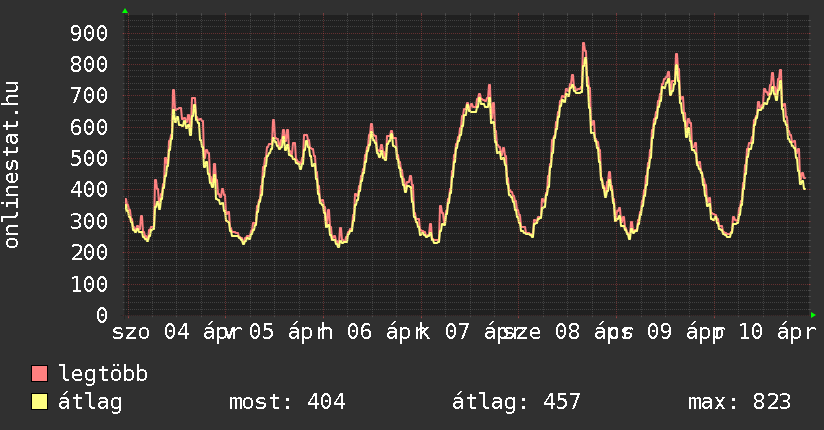
Task: Click the 200 y-axis label
Action: tap(88, 252)
